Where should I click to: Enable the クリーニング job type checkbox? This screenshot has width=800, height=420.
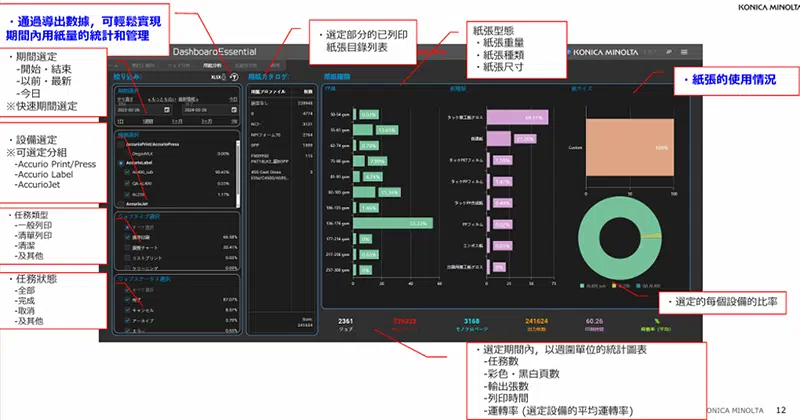[127, 267]
